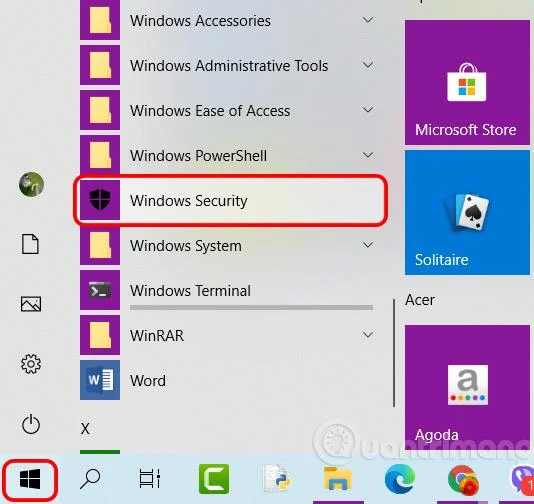
Task: Click the Start menu app list scrollbar
Action: pos(394,353)
